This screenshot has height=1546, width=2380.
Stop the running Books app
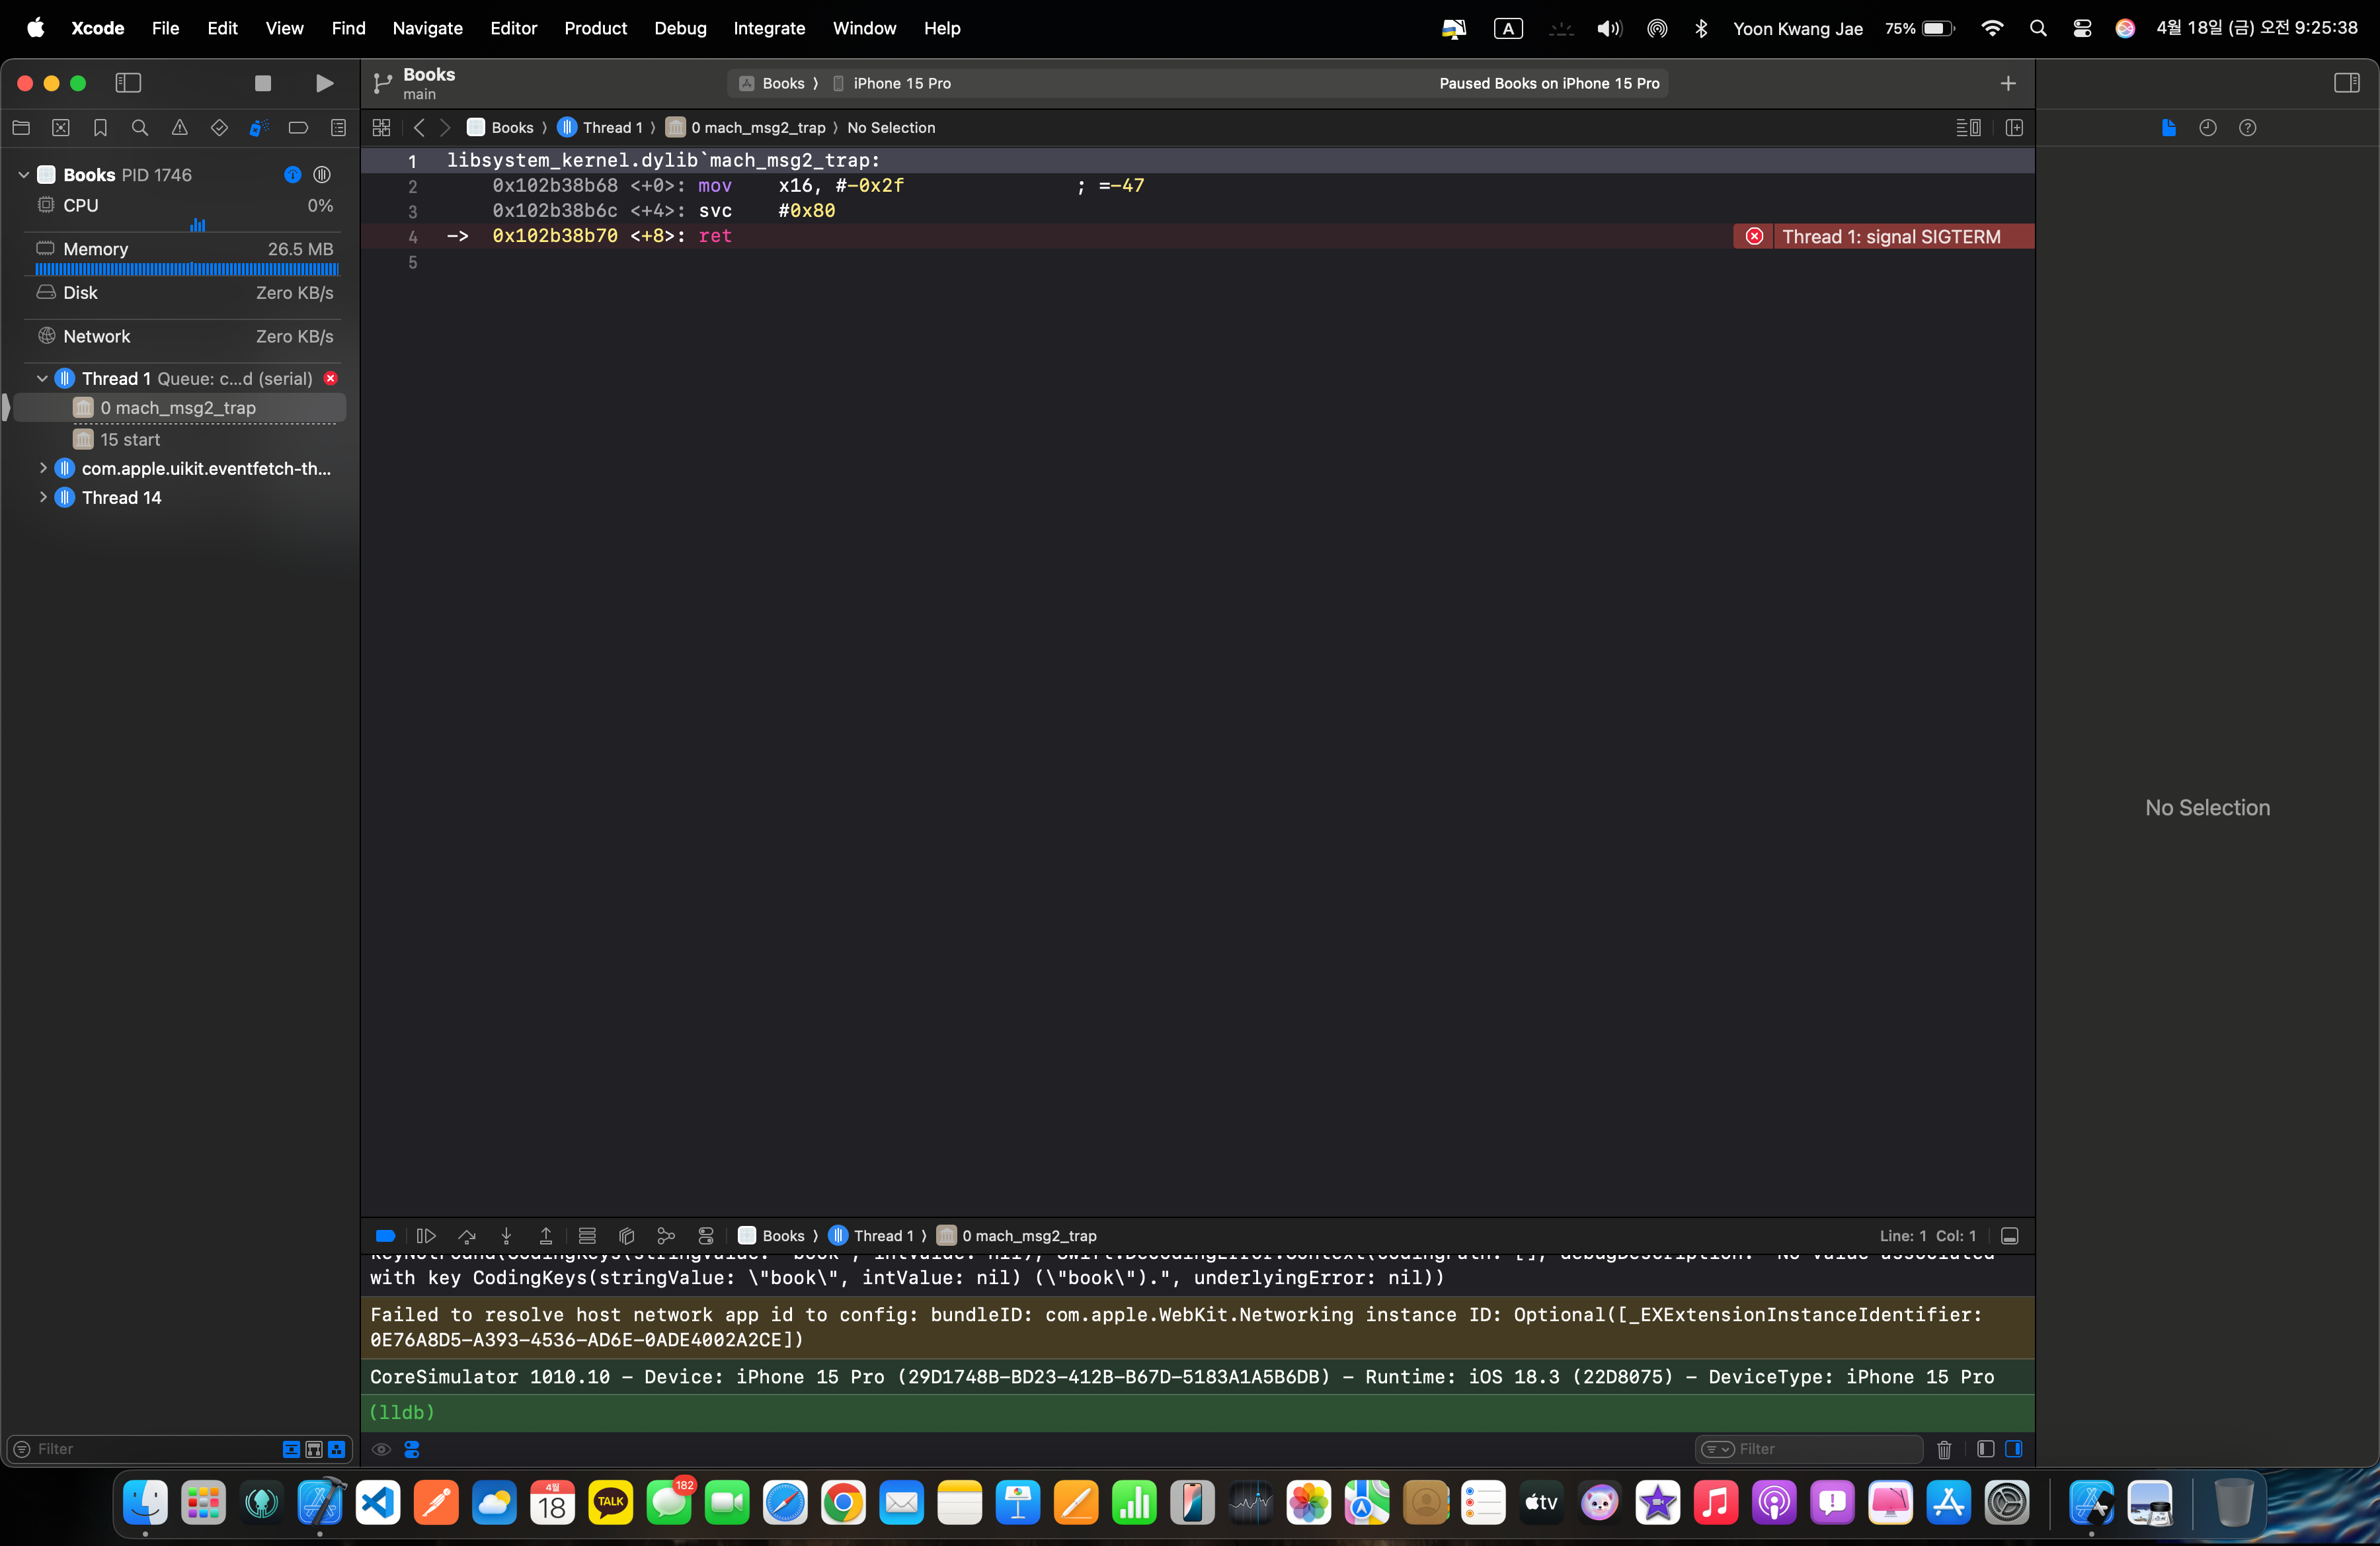(263, 83)
